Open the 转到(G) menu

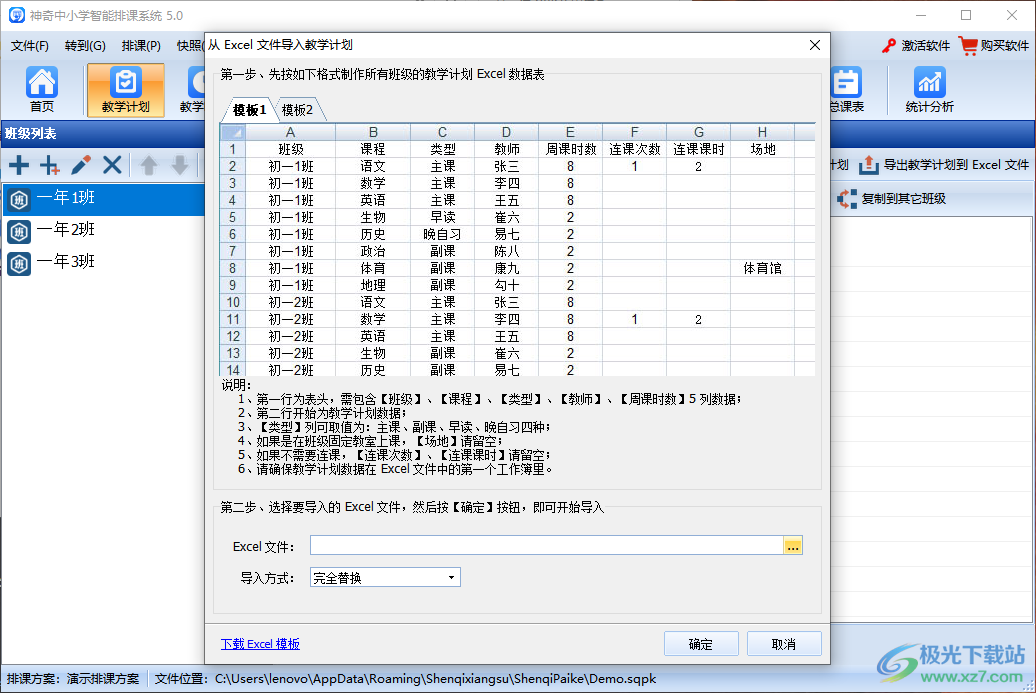[x=85, y=46]
